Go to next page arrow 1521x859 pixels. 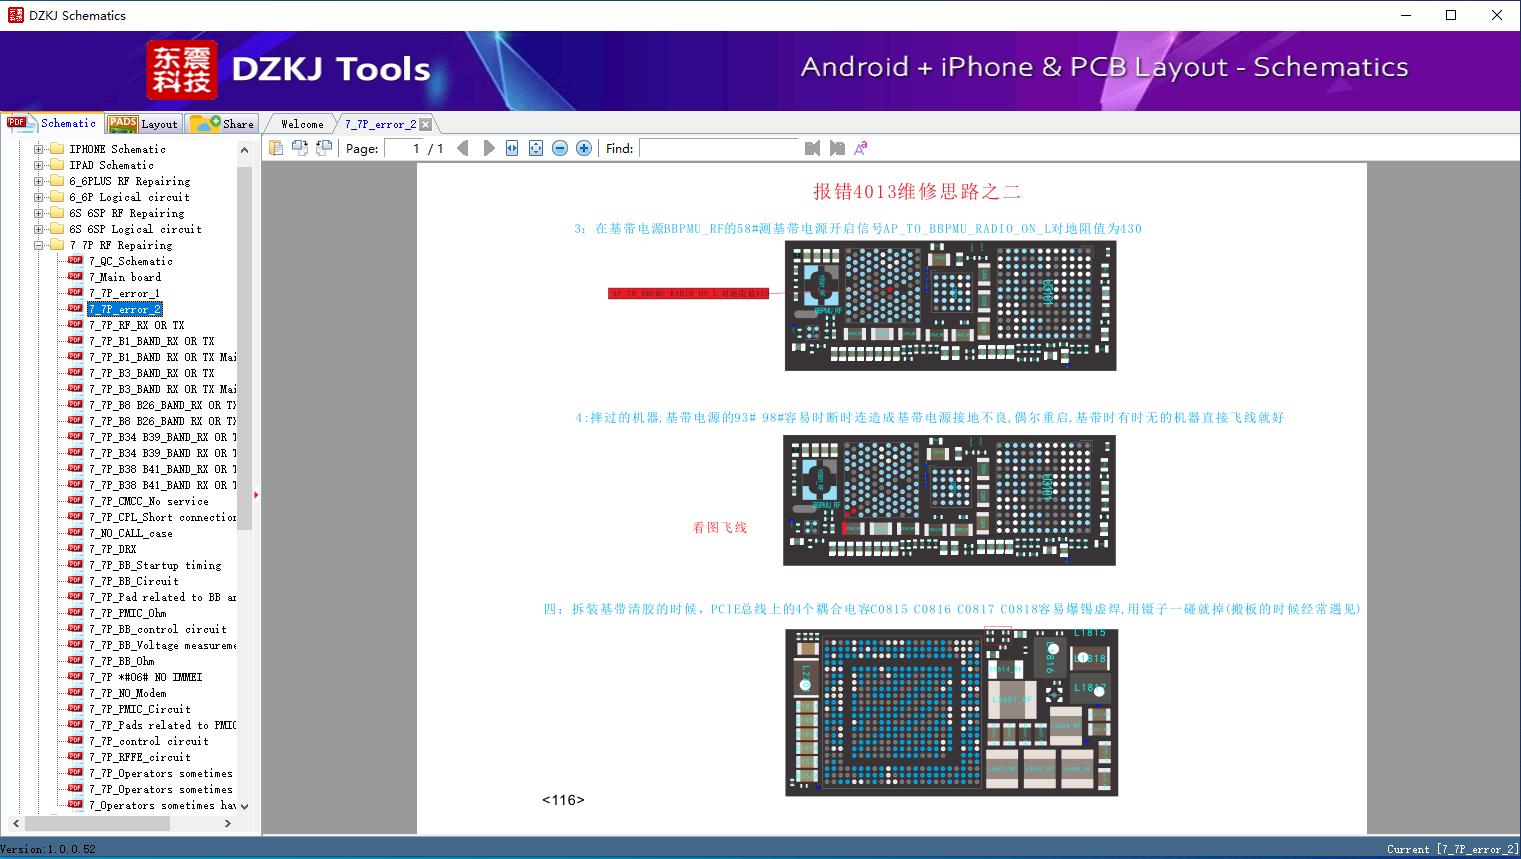(x=488, y=148)
